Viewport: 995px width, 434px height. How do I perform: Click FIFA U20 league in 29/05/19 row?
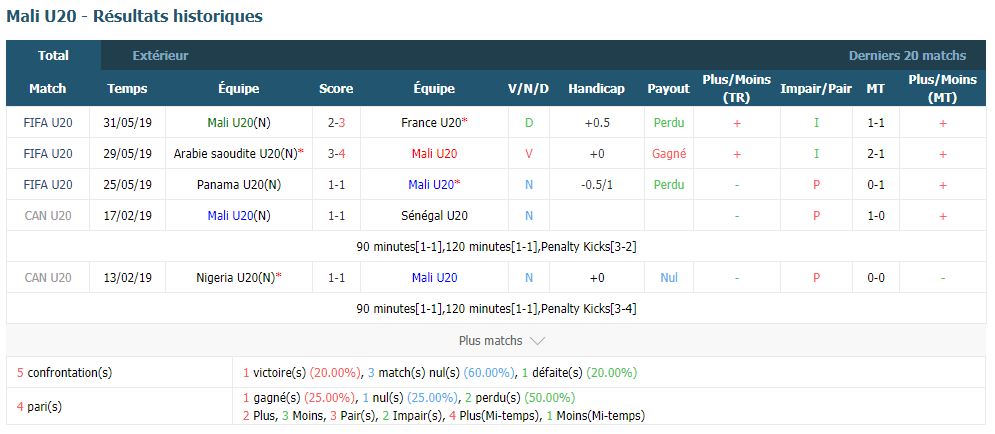click(48, 154)
